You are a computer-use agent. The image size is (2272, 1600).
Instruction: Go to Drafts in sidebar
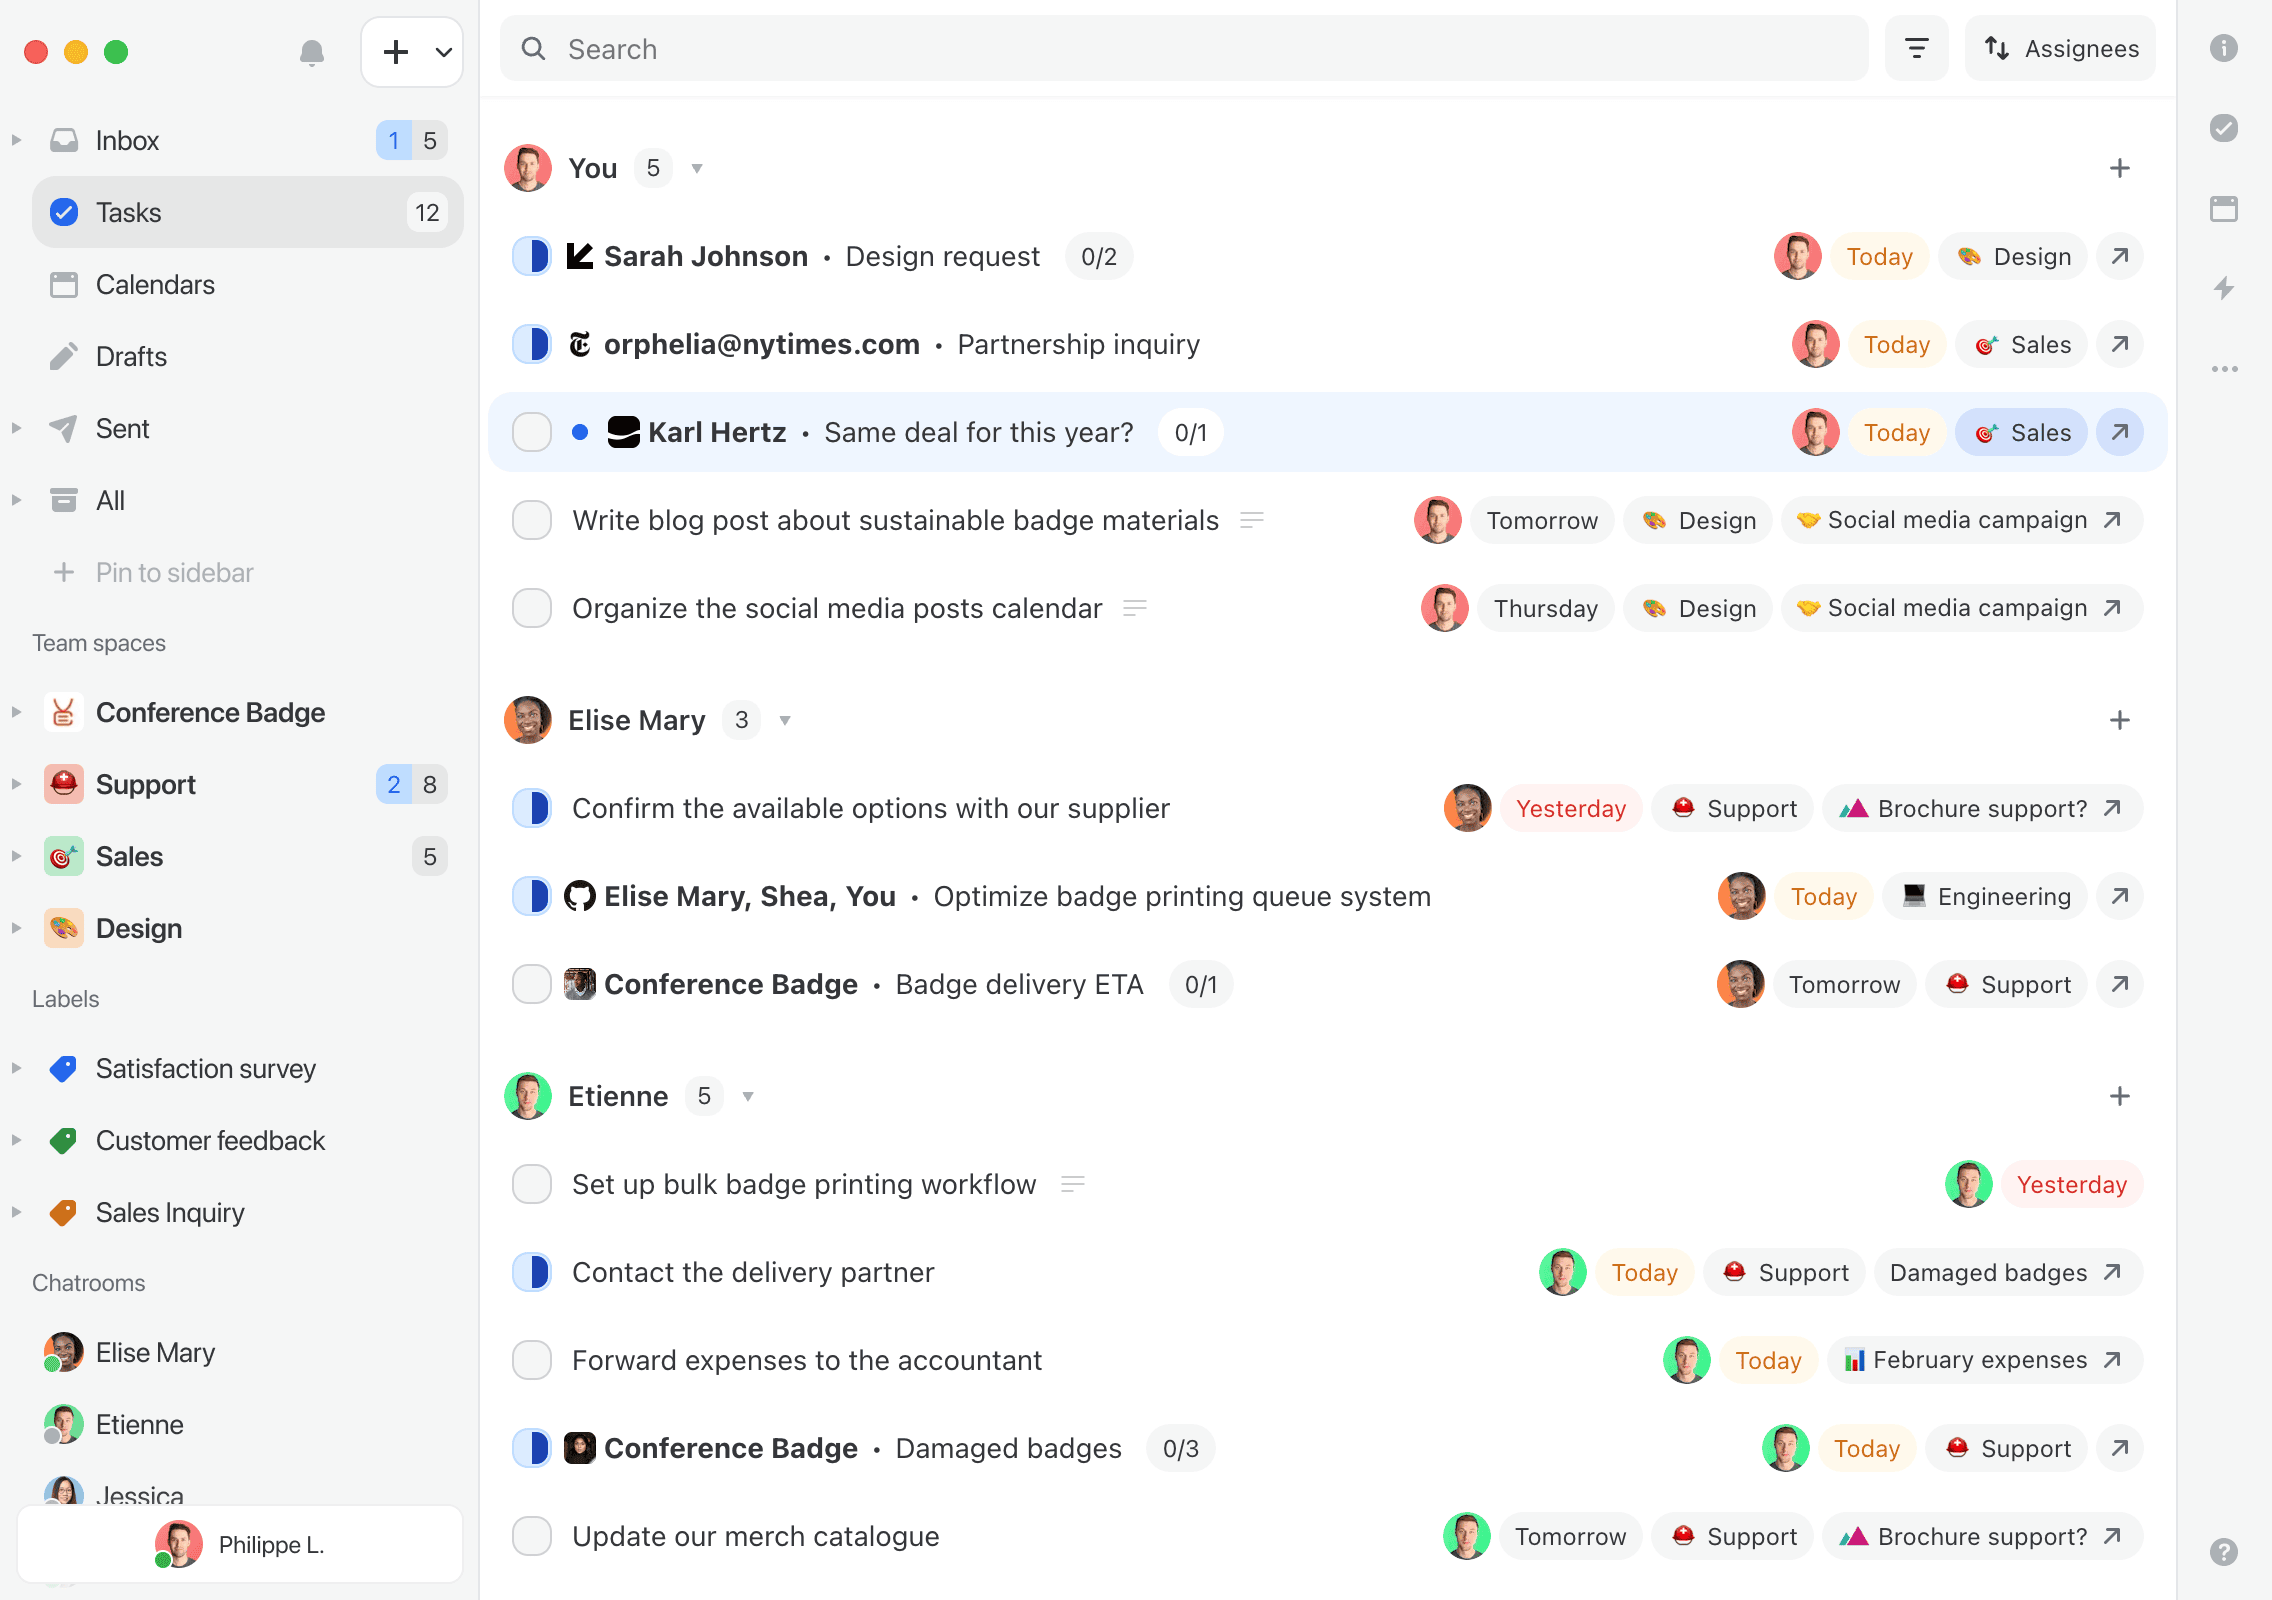pos(131,356)
